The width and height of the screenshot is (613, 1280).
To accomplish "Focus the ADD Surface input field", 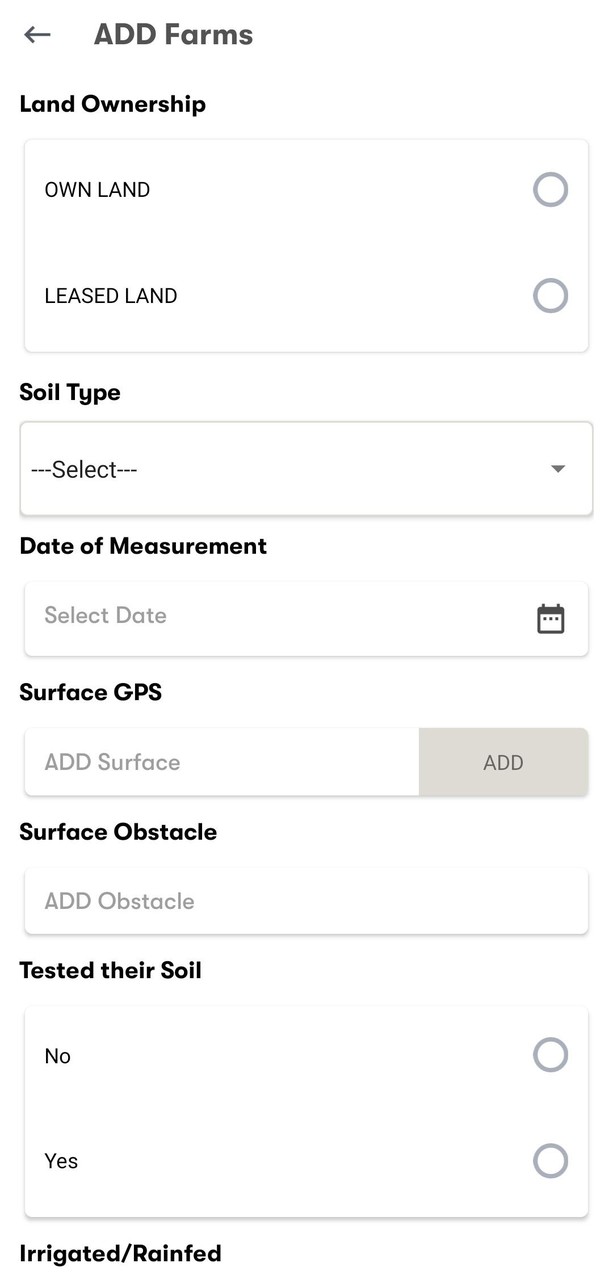I will [220, 762].
